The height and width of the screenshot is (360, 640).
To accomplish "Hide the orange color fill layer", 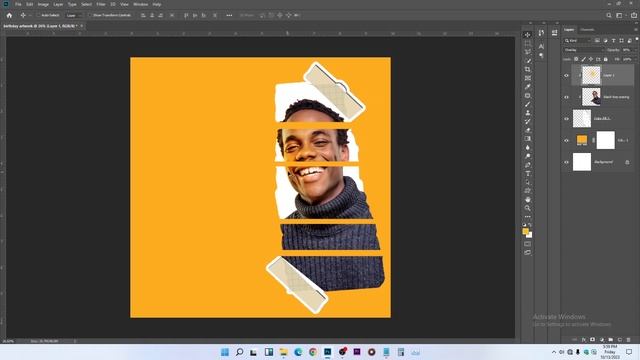I will click(566, 140).
